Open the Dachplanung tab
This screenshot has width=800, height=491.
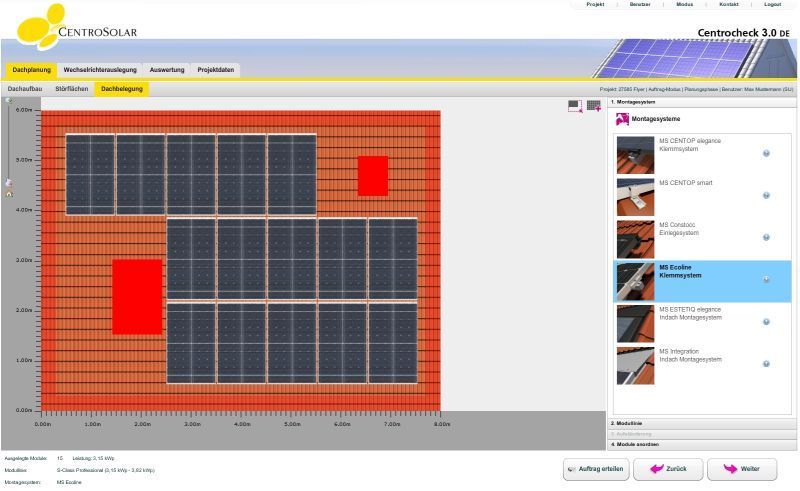pyautogui.click(x=31, y=70)
